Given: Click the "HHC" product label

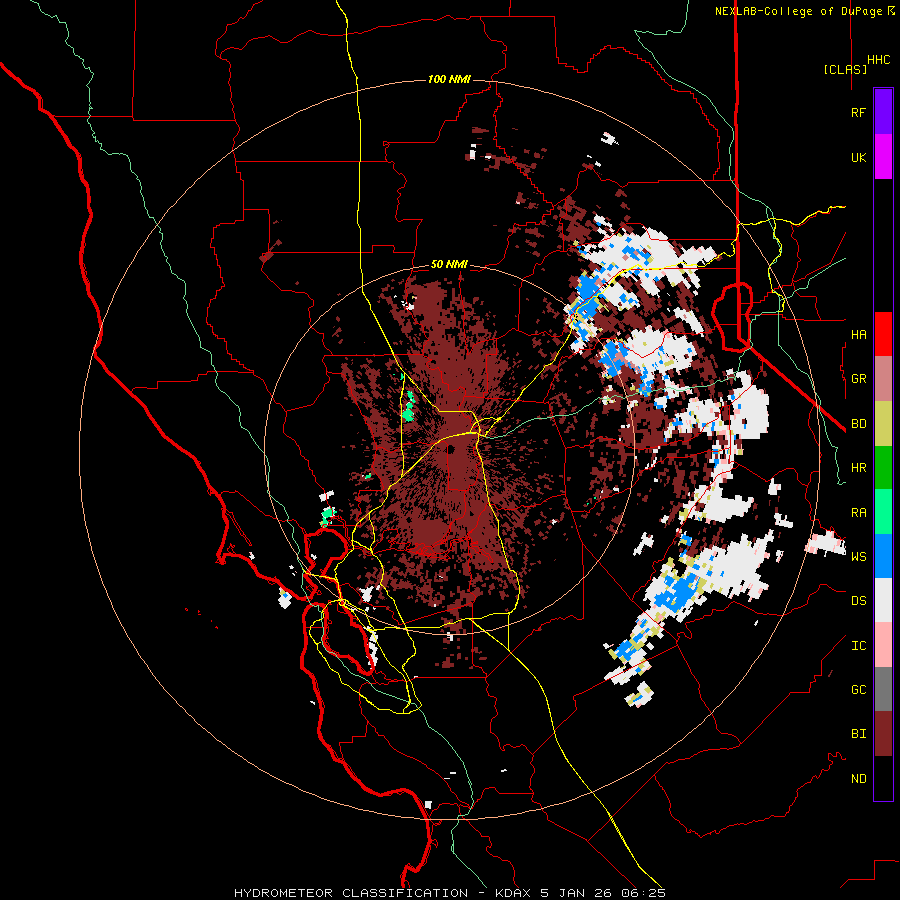Looking at the screenshot, I should 878,60.
